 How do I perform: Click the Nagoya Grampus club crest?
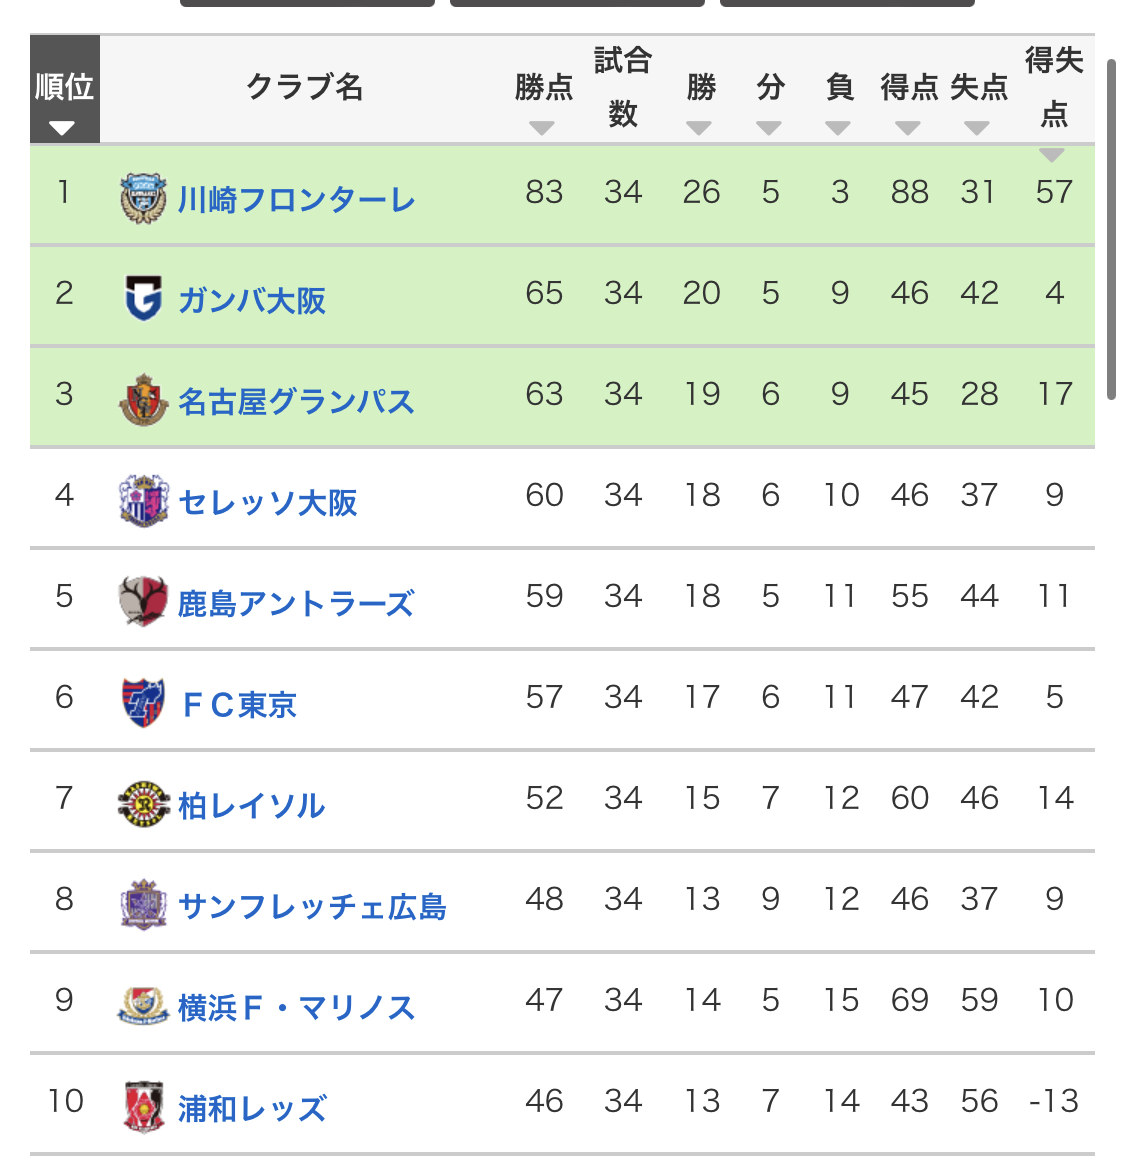(x=143, y=399)
